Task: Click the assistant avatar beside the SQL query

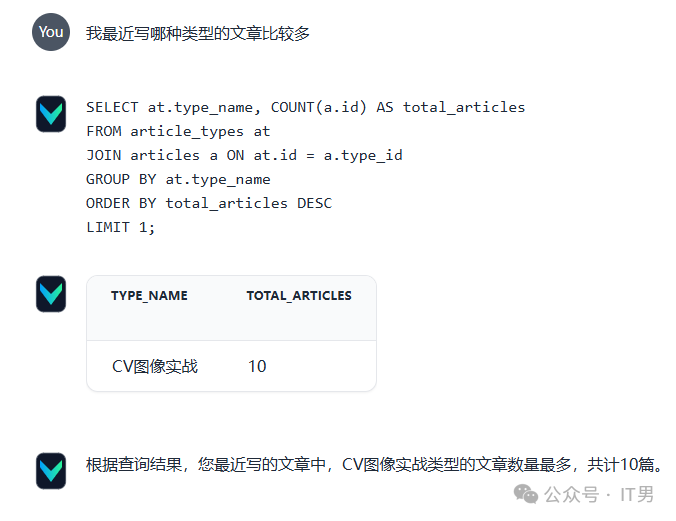Action: click(x=51, y=113)
